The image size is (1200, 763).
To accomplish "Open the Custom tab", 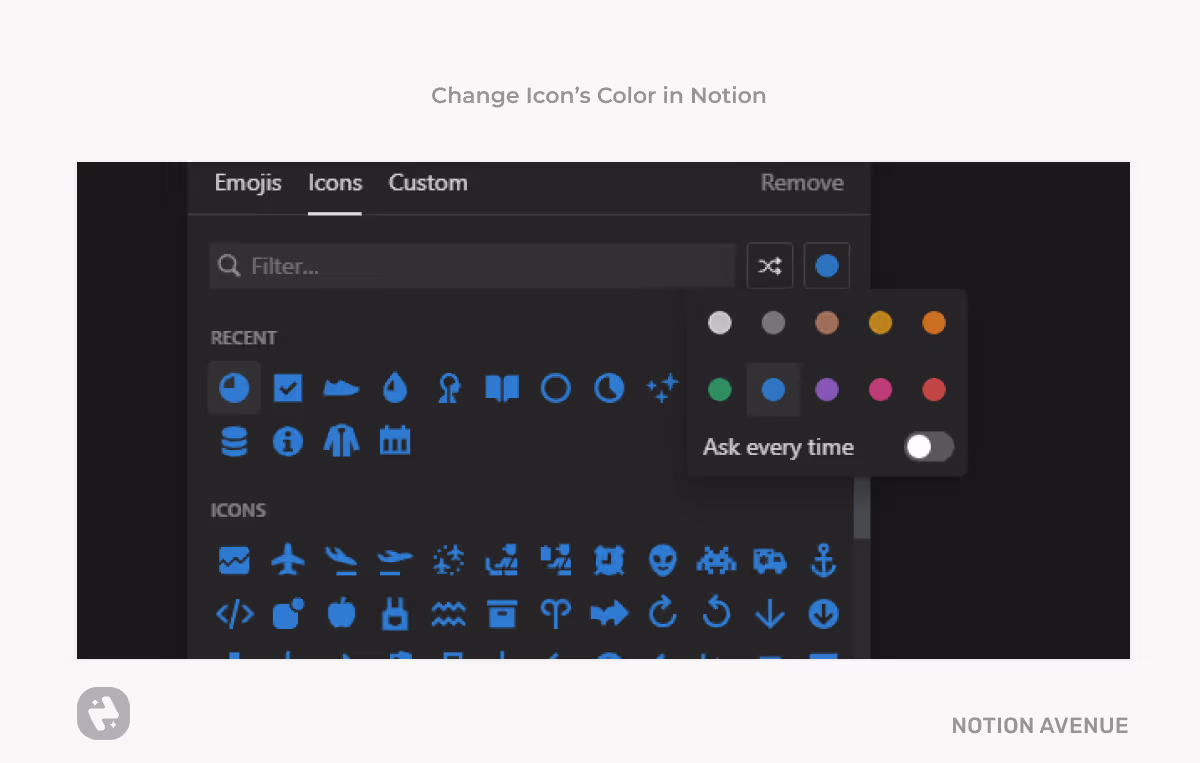I will tap(428, 183).
